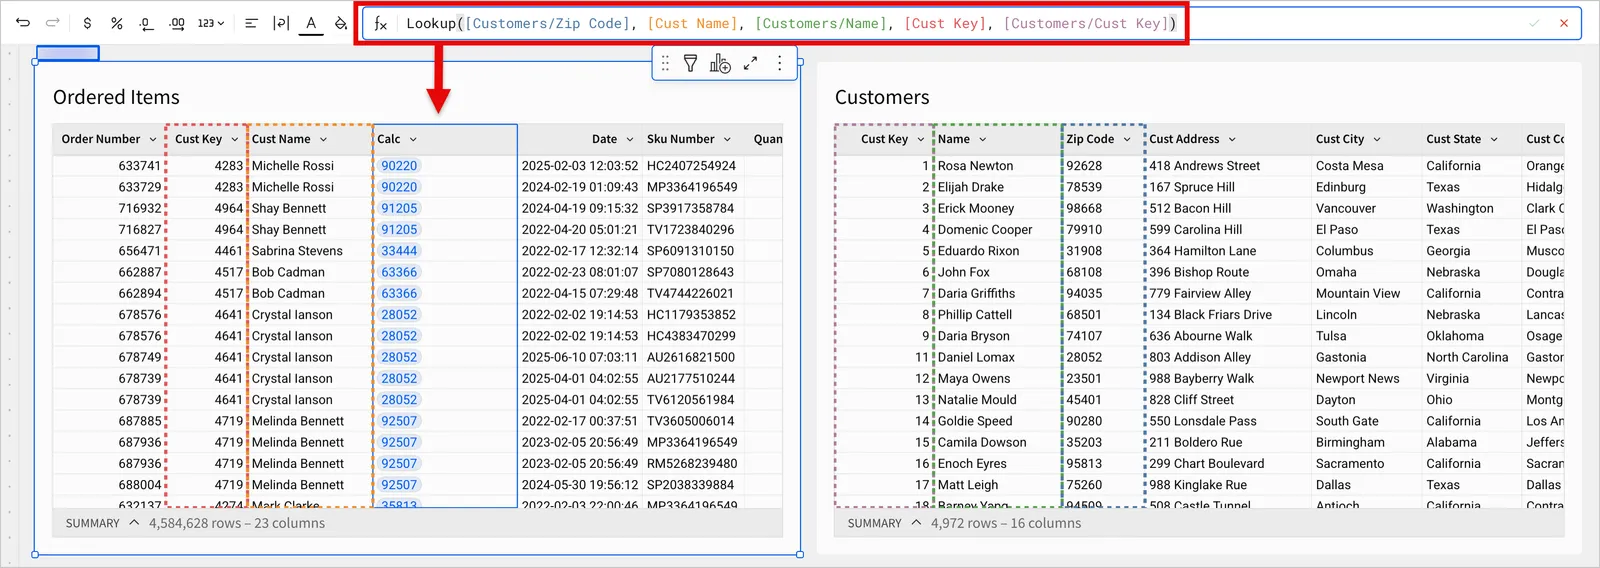Apply currency format with dollar icon

click(x=87, y=23)
